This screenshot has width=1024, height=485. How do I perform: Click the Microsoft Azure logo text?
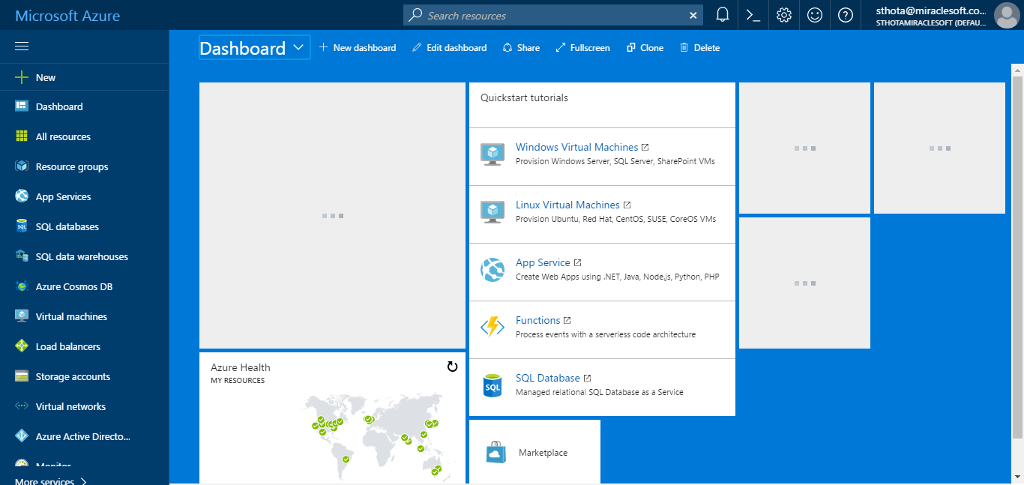[67, 15]
